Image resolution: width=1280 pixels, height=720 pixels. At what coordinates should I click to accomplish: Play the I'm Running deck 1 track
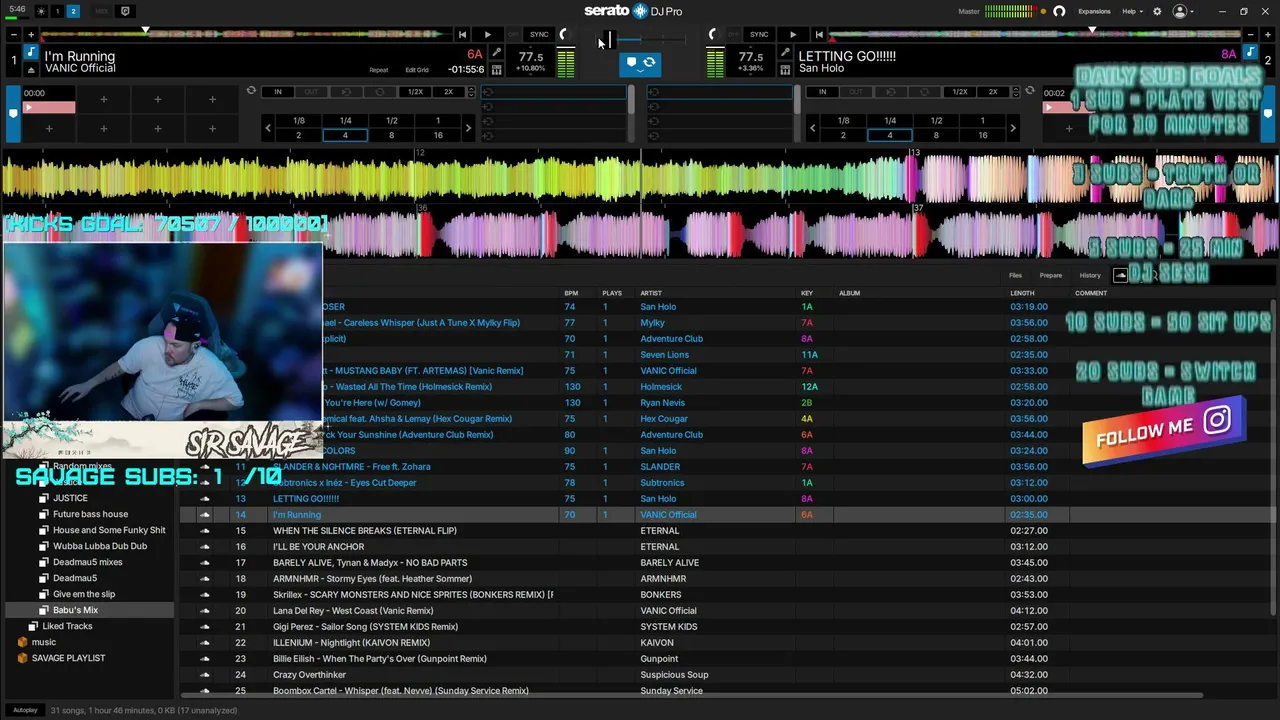[487, 35]
